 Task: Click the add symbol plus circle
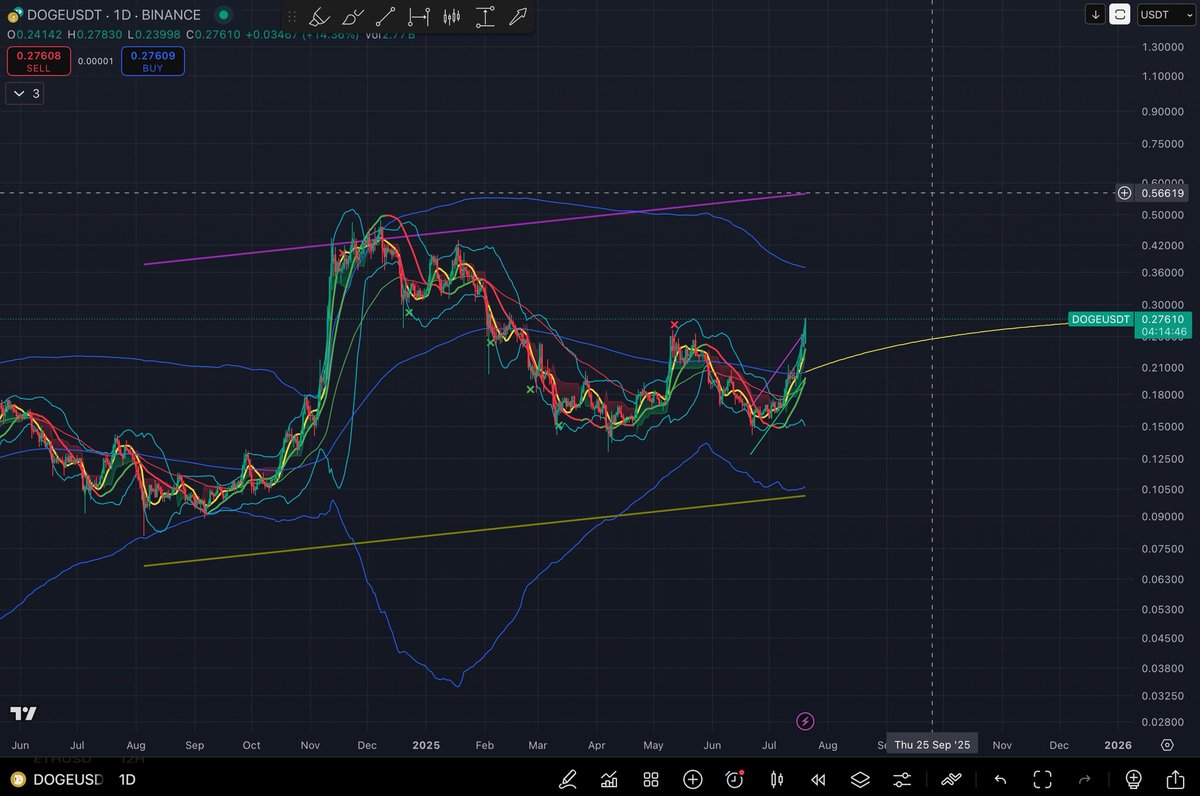point(692,779)
